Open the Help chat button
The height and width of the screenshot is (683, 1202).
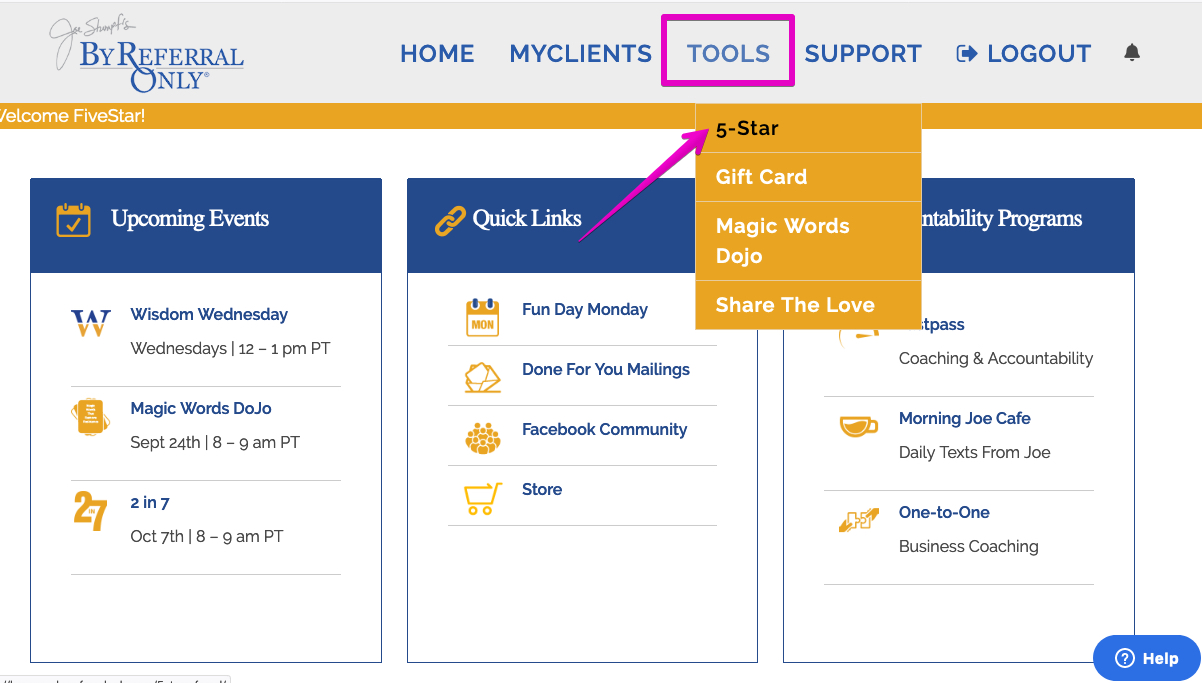1146,658
